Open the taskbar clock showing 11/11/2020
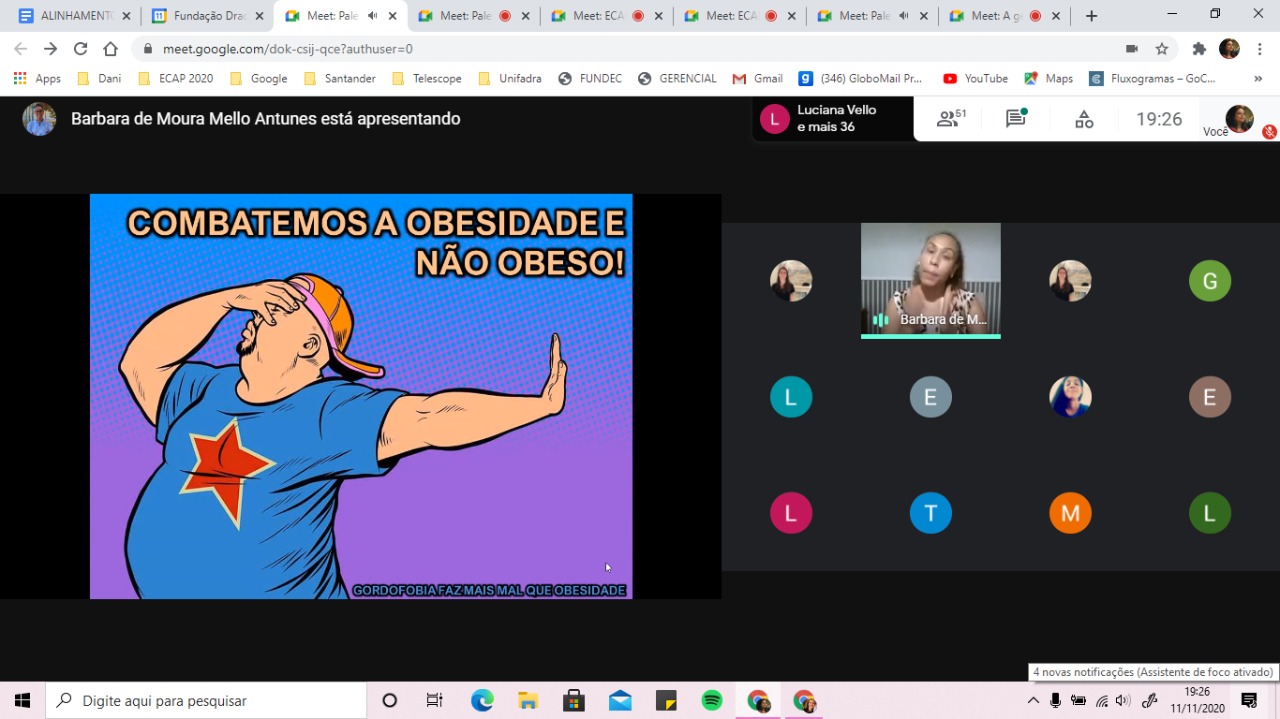Screen dimensions: 1280x719 click(x=1197, y=700)
